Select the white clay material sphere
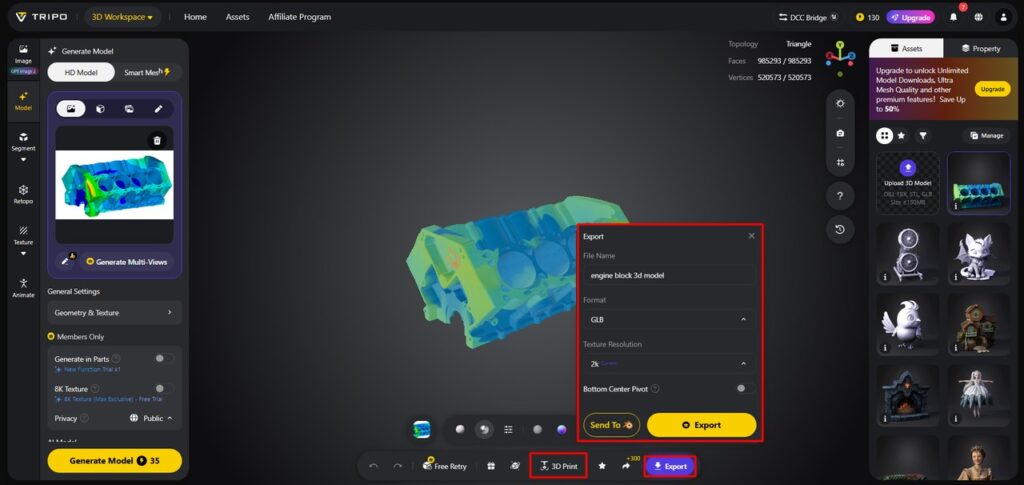Screen dimensions: 1024x485 point(460,429)
